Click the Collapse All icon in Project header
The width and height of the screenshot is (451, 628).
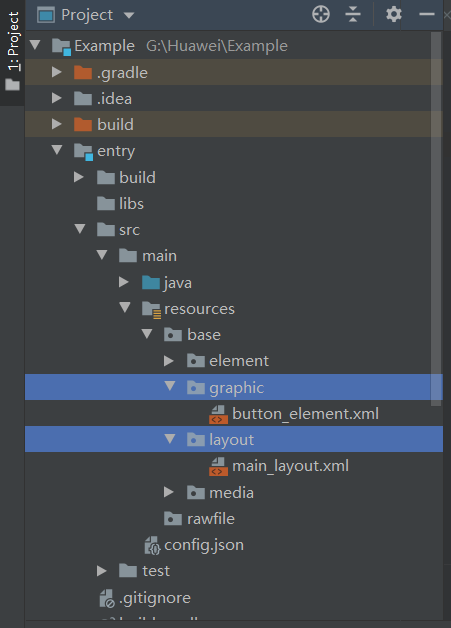(353, 14)
